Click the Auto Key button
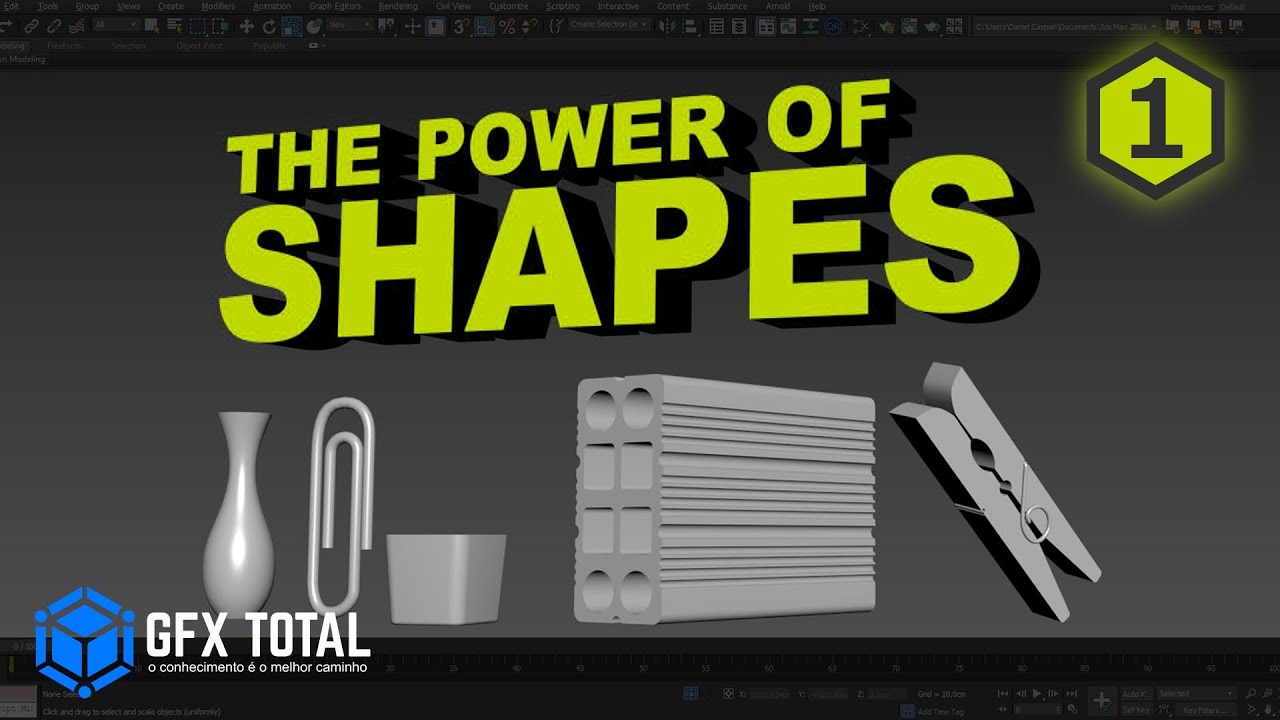 [1136, 693]
